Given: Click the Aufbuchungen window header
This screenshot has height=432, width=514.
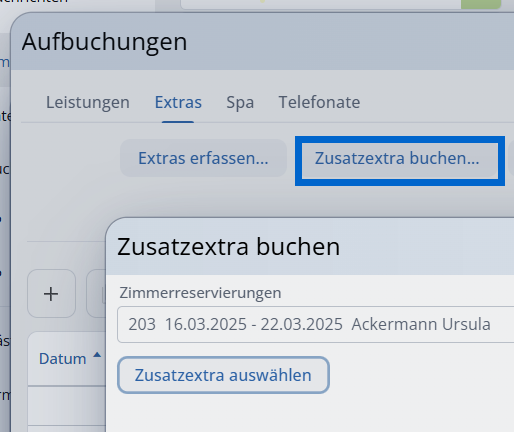Looking at the screenshot, I should [263, 42].
